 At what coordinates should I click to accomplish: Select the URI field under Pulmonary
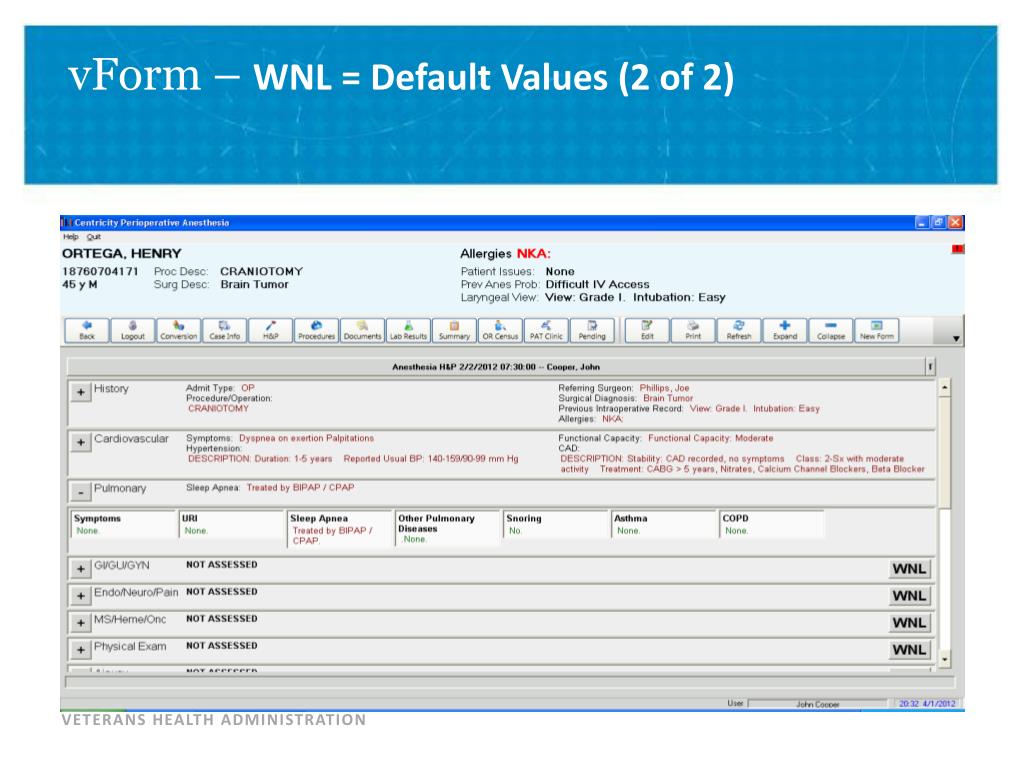[x=231, y=524]
